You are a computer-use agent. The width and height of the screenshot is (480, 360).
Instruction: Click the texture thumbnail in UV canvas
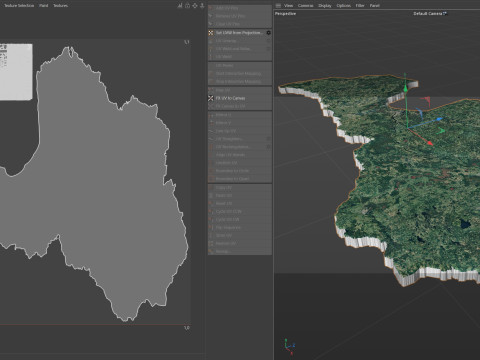[x=16, y=72]
